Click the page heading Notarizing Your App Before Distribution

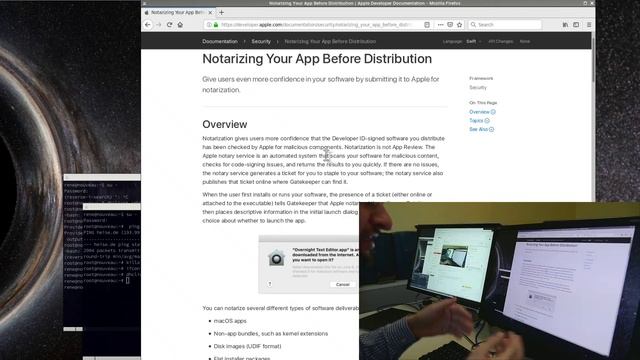coord(317,59)
